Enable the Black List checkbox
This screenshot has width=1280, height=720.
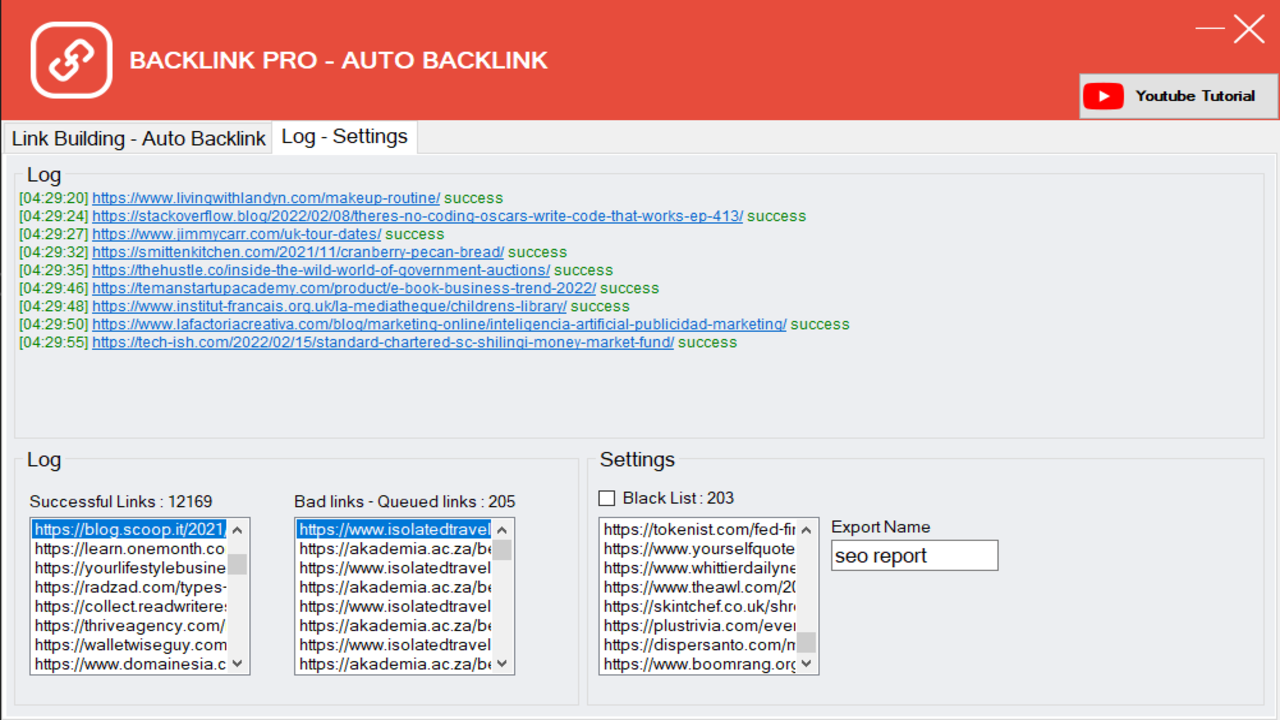pyautogui.click(x=607, y=498)
